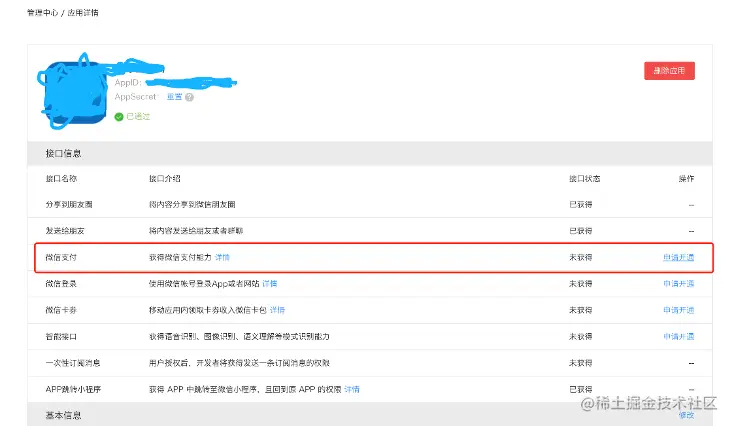Screen dimensions: 732x426
Task: Select the 分享到朋友圈 interface name
Action: click(x=69, y=204)
